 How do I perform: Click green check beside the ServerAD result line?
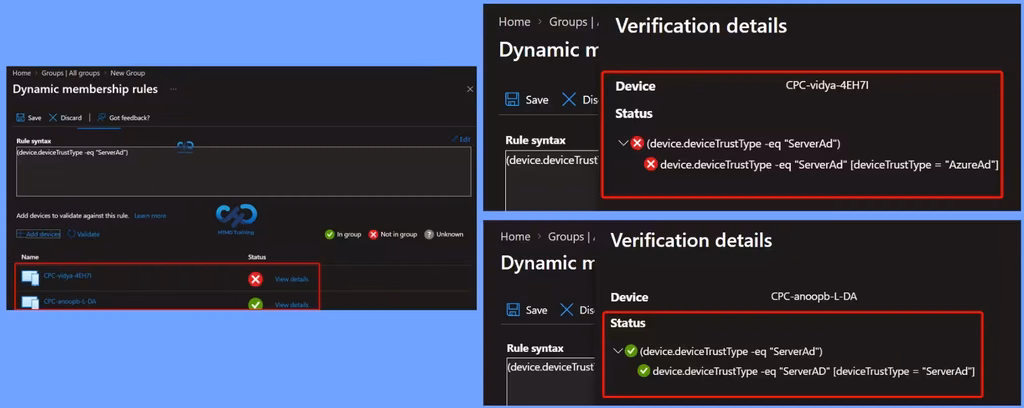[x=644, y=371]
